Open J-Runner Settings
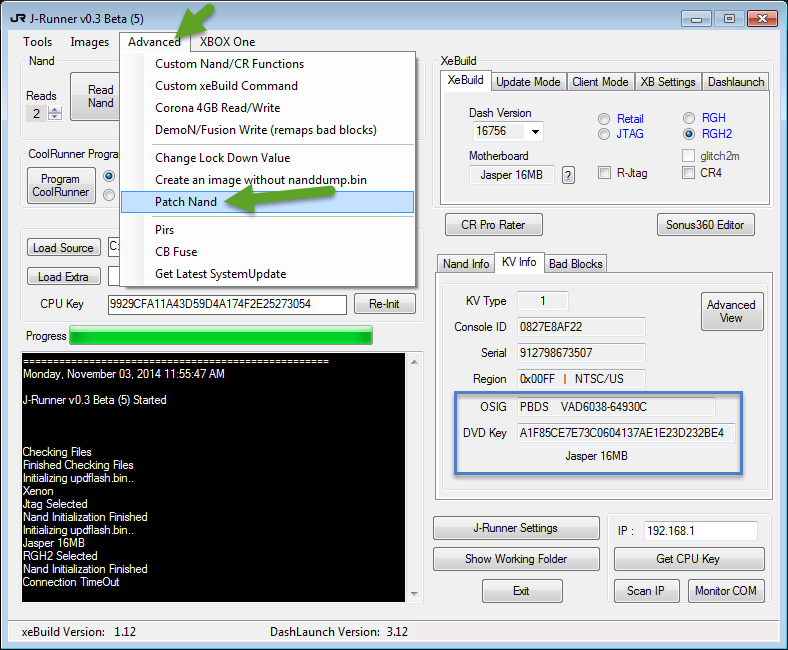The height and width of the screenshot is (650, 788). [516, 528]
